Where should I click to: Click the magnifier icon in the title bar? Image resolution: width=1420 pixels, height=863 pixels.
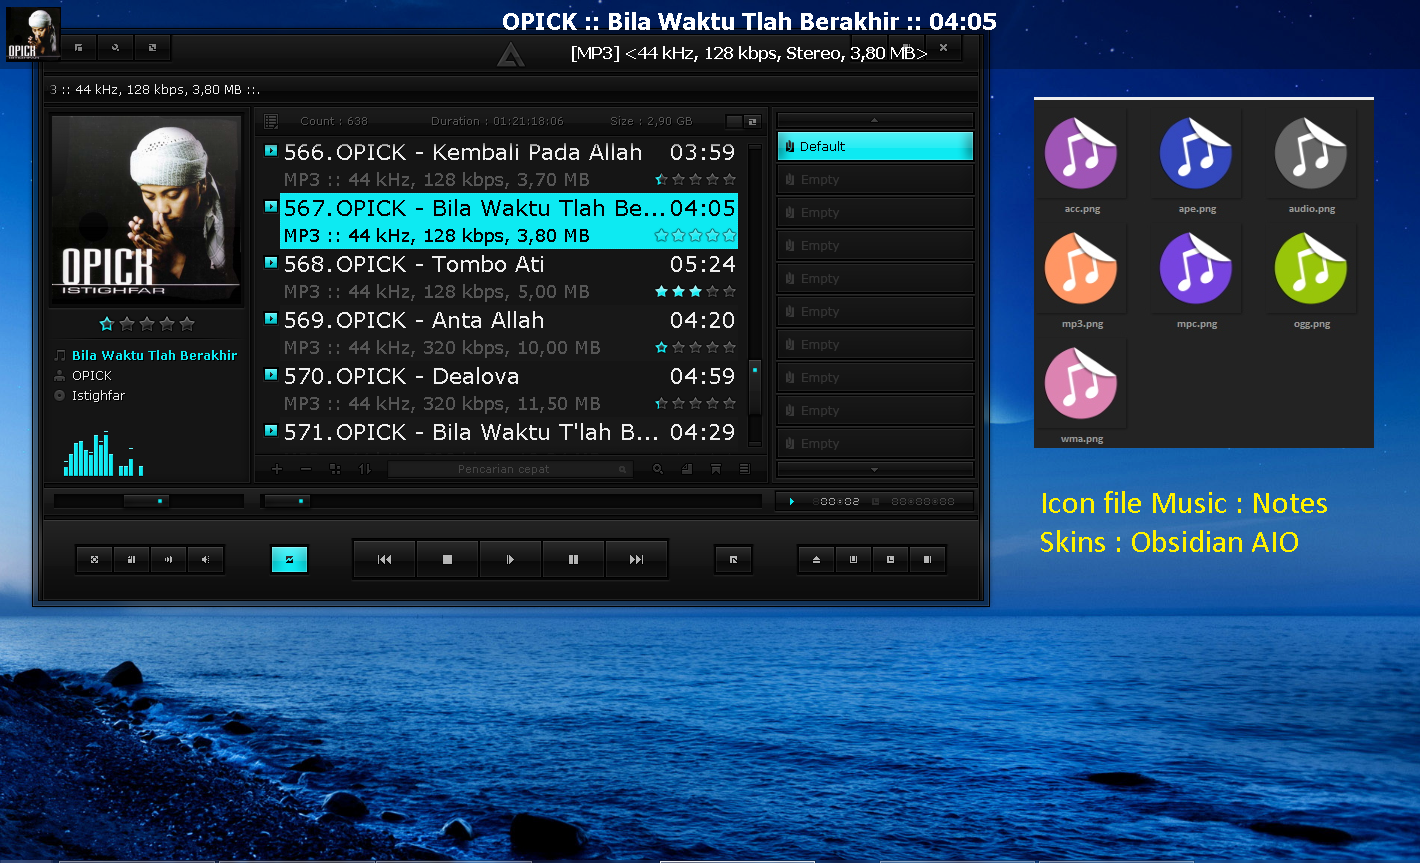(115, 47)
